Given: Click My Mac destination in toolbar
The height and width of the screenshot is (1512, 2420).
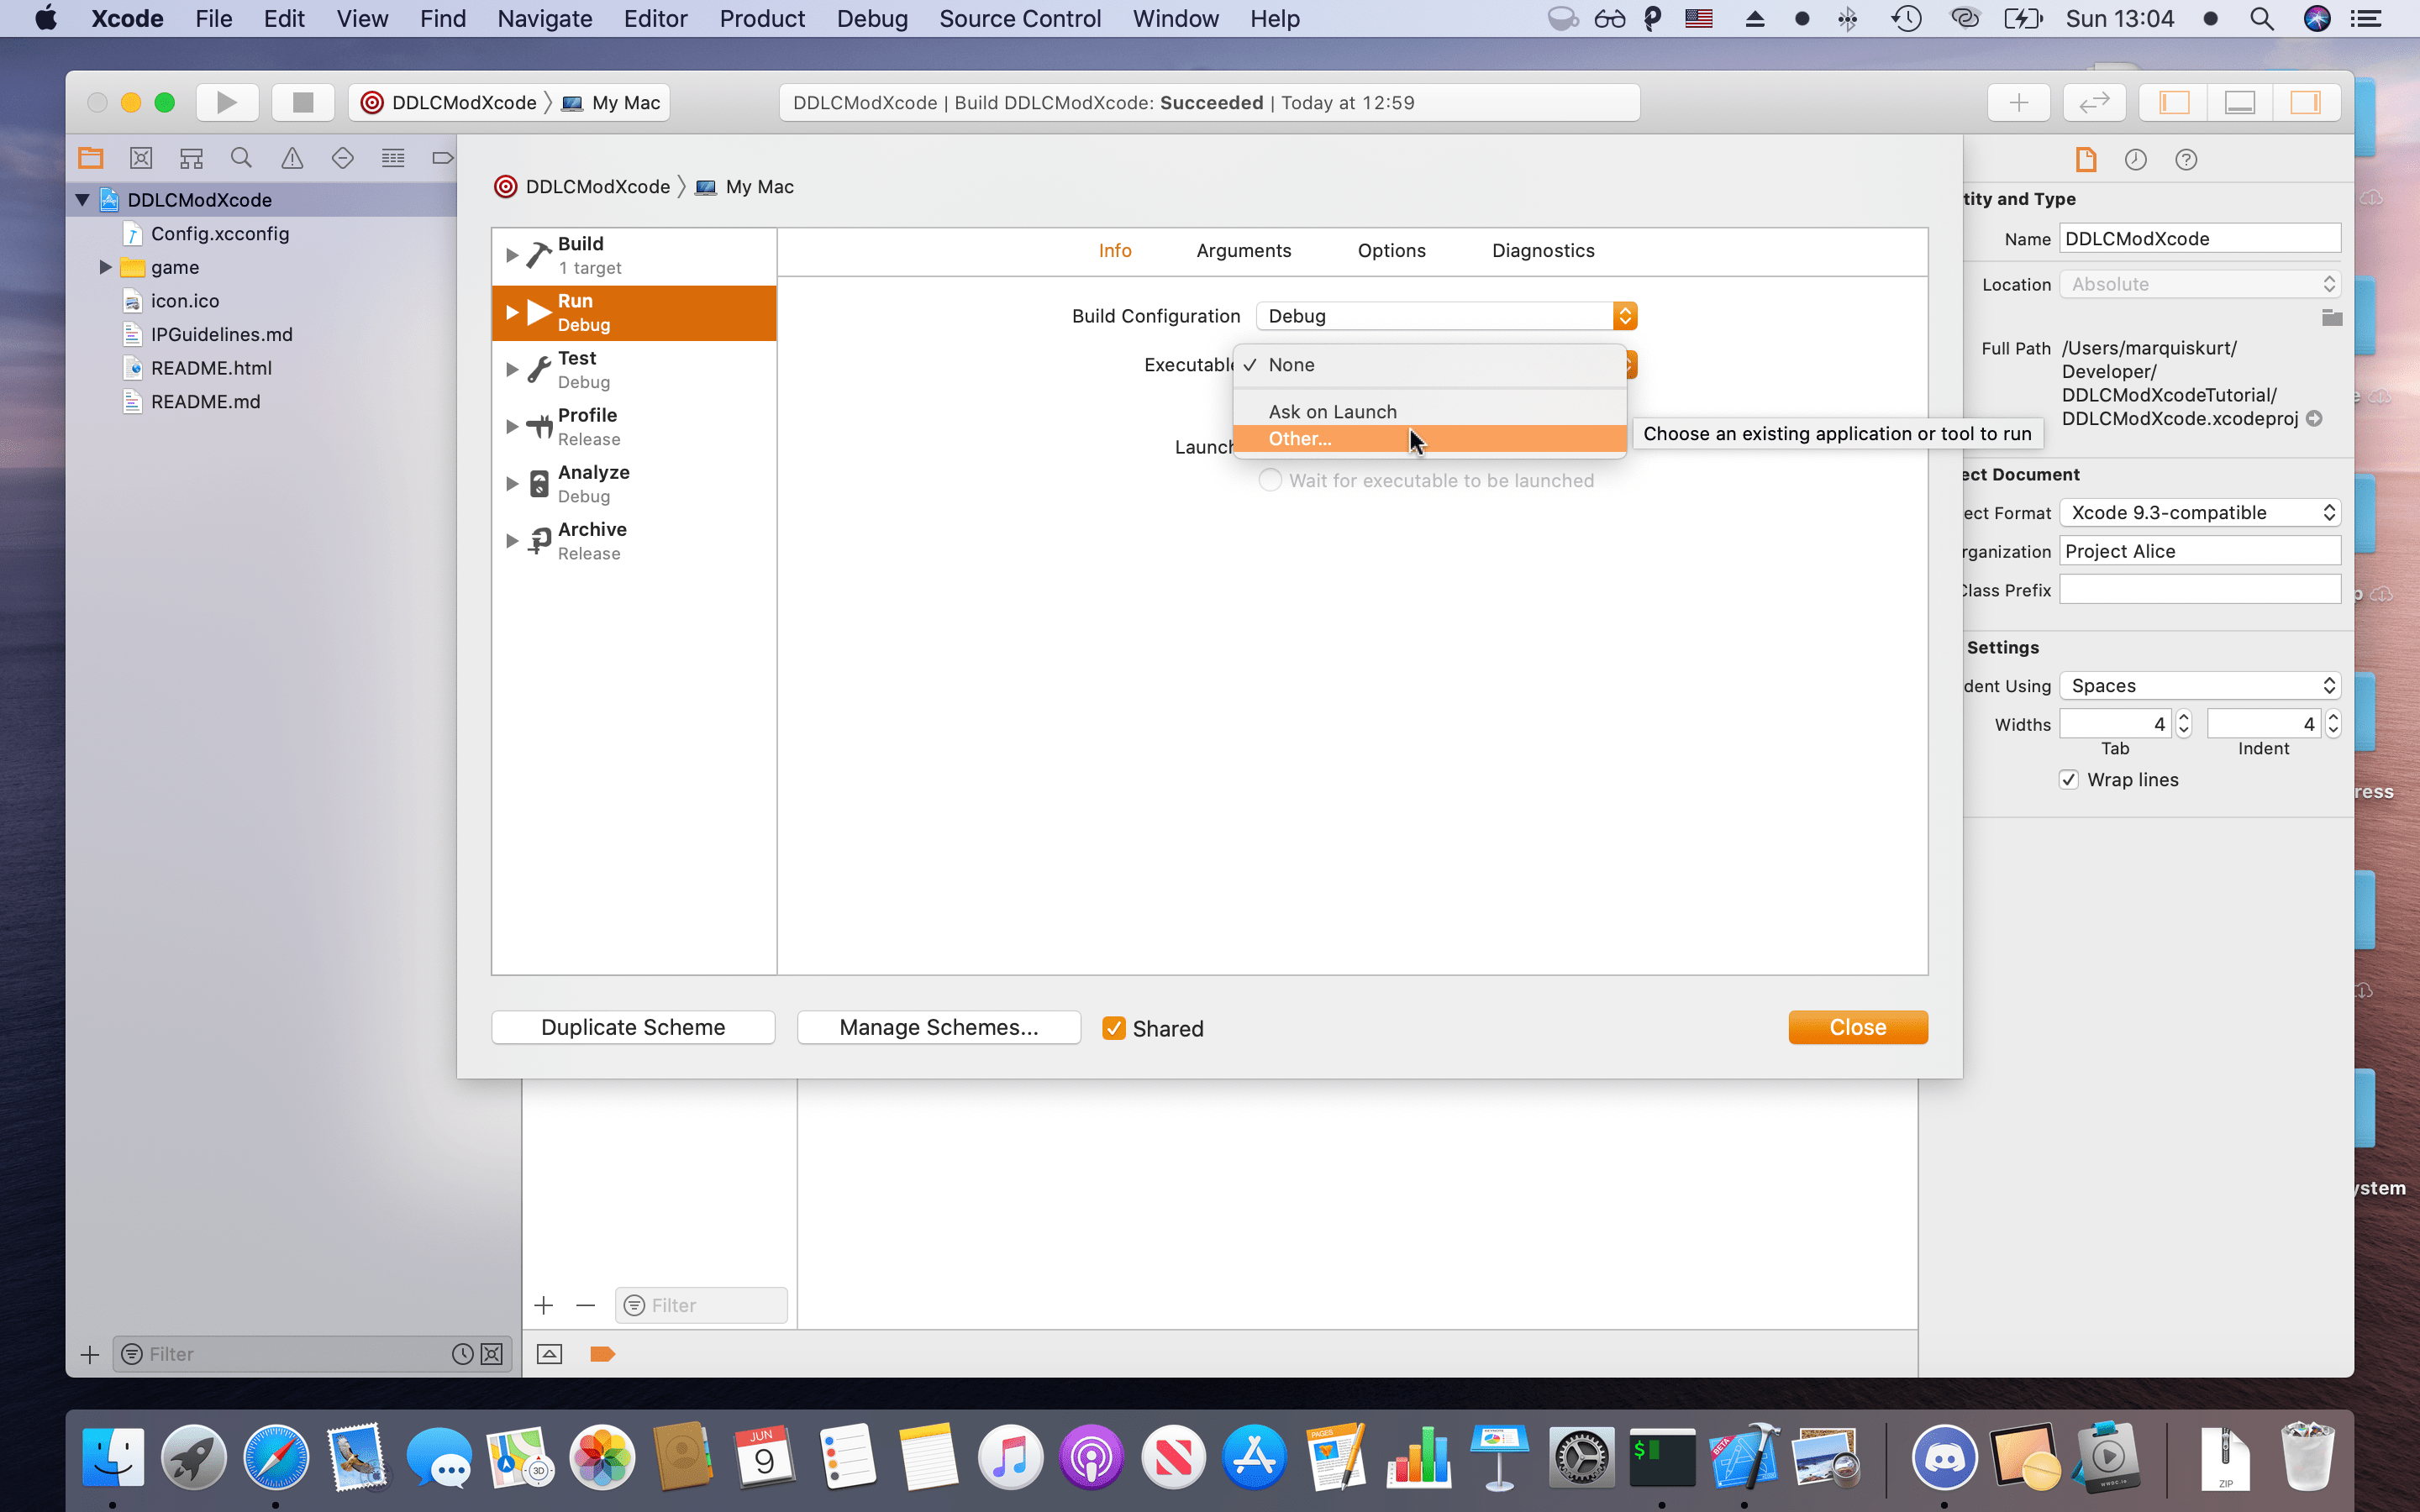Looking at the screenshot, I should [x=612, y=102].
